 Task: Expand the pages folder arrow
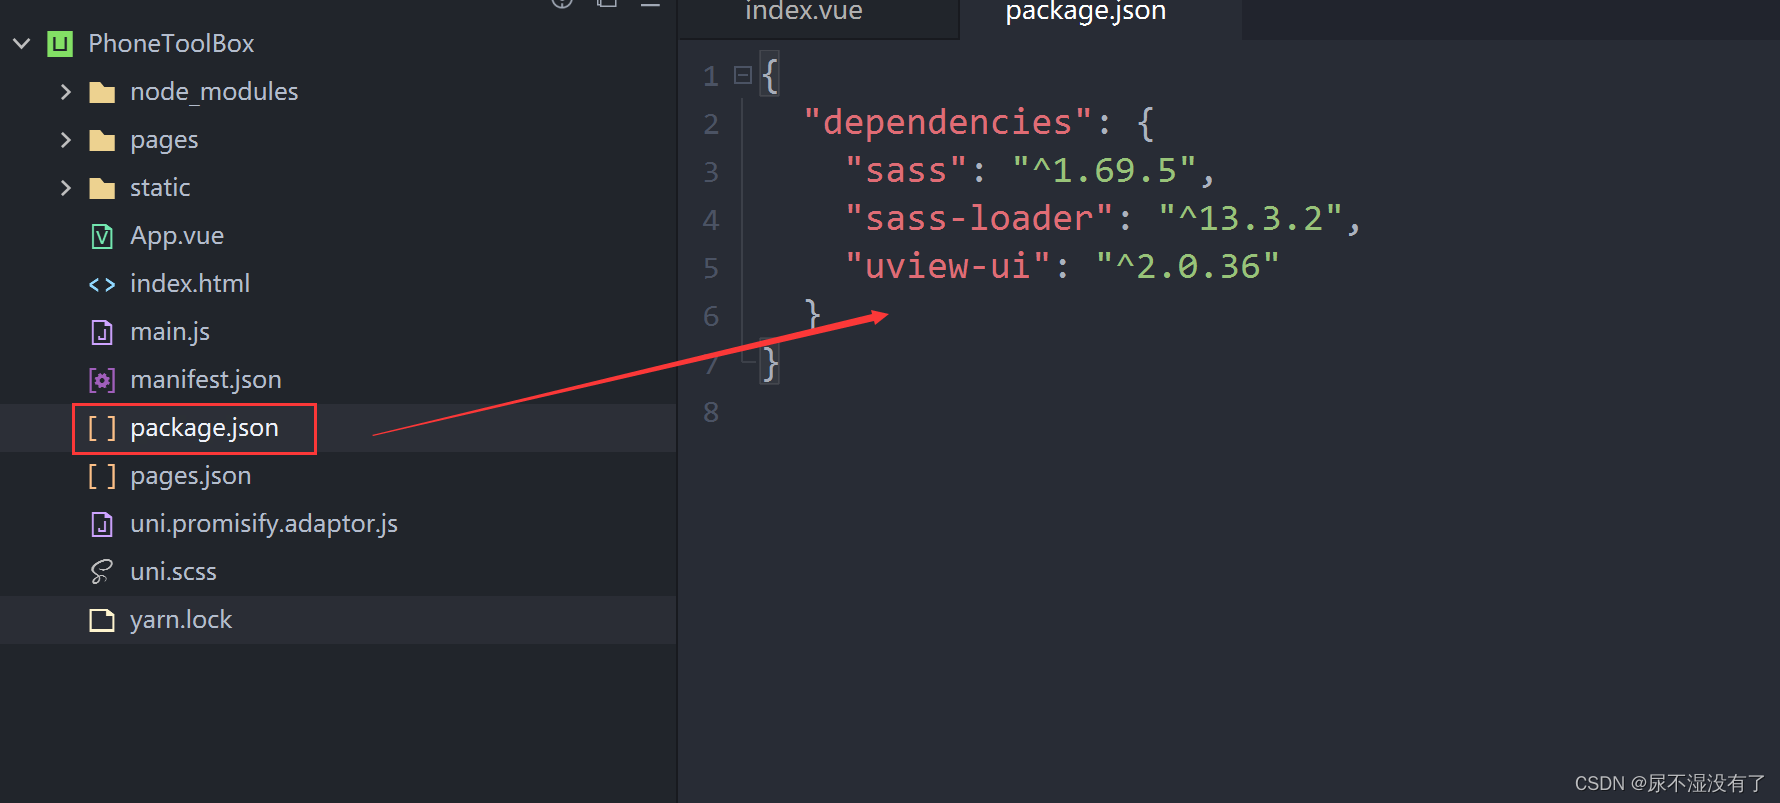[x=66, y=140]
